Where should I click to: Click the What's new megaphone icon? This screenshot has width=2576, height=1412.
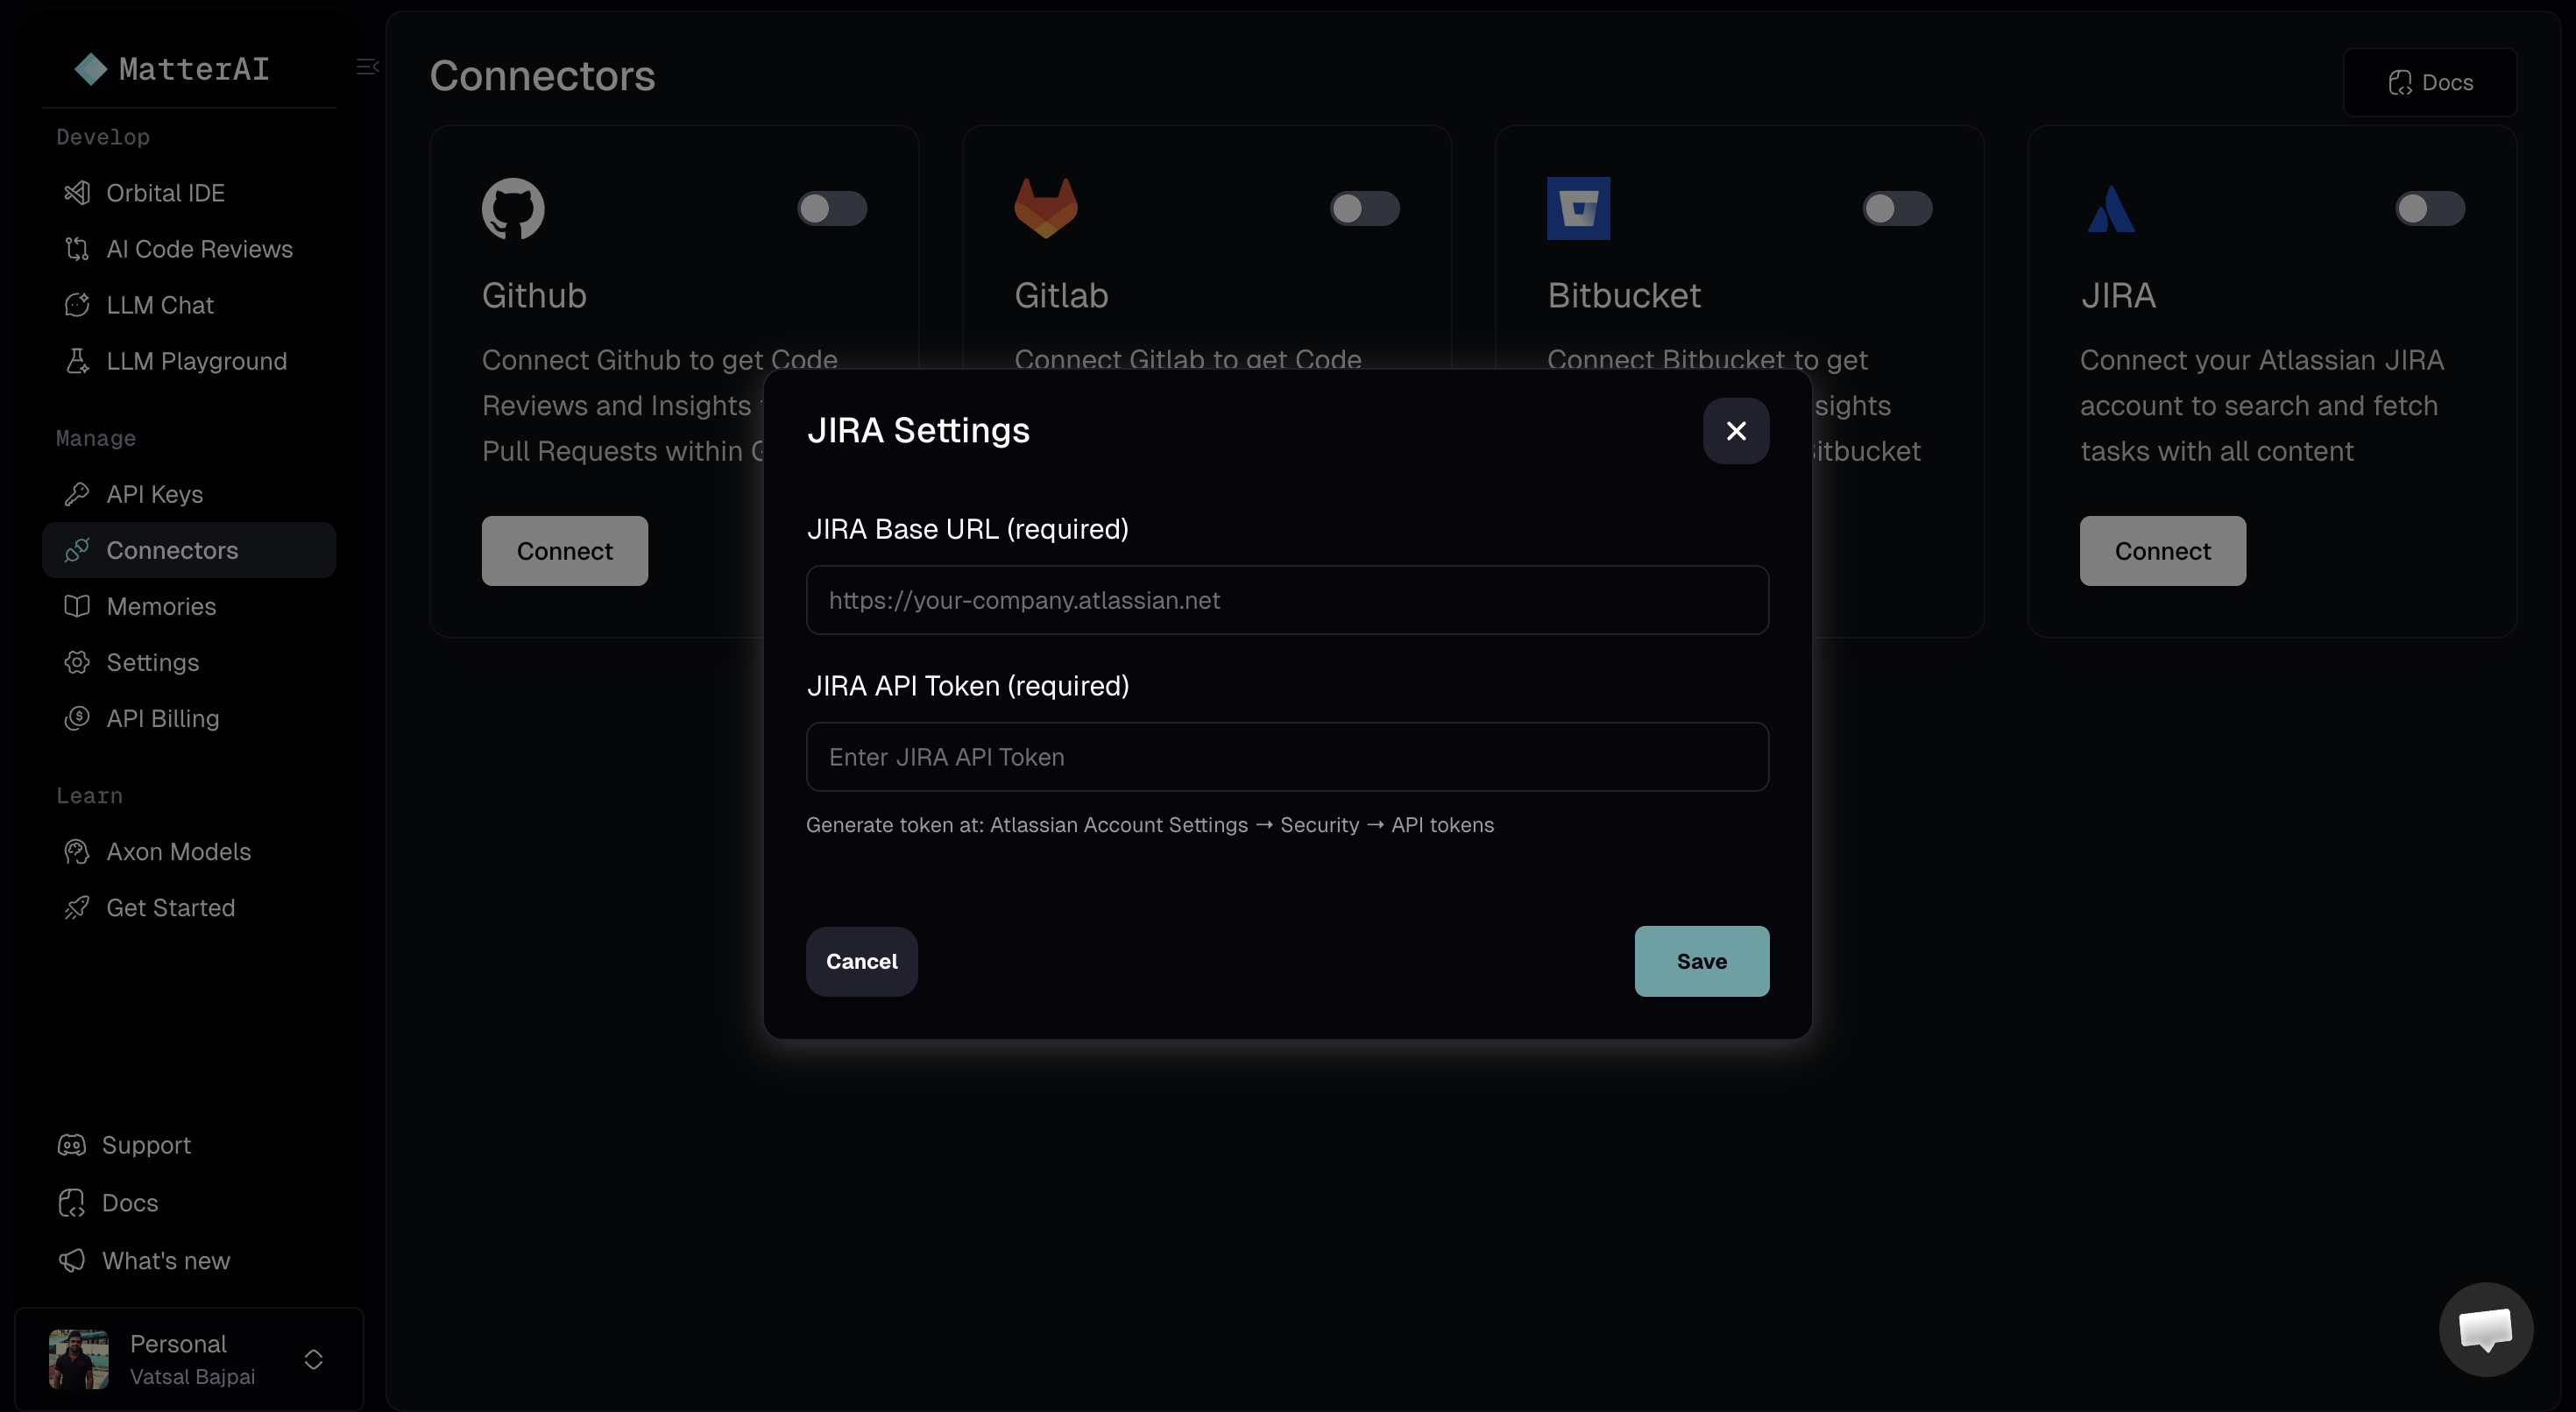(x=72, y=1261)
